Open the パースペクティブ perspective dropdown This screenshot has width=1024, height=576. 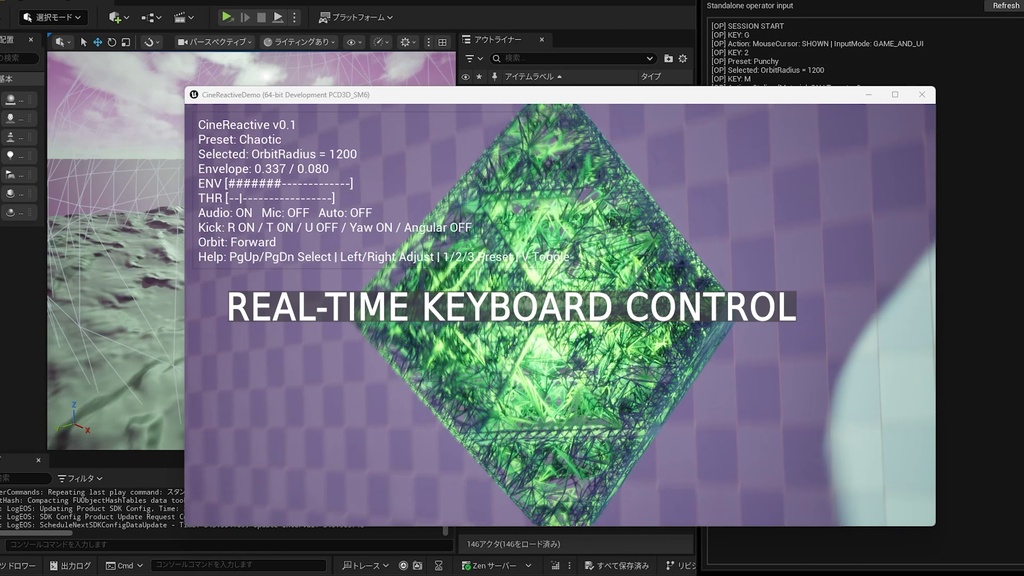coord(214,42)
